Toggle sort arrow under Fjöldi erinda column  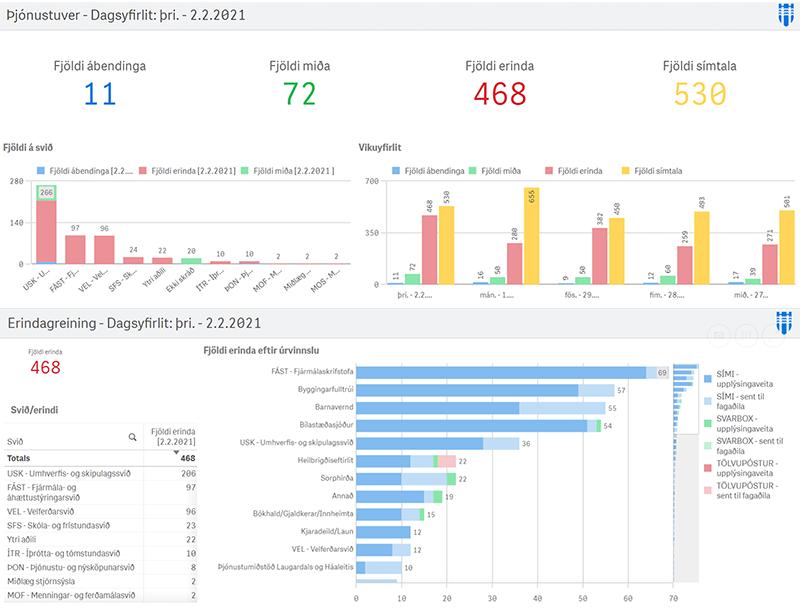coord(176,452)
